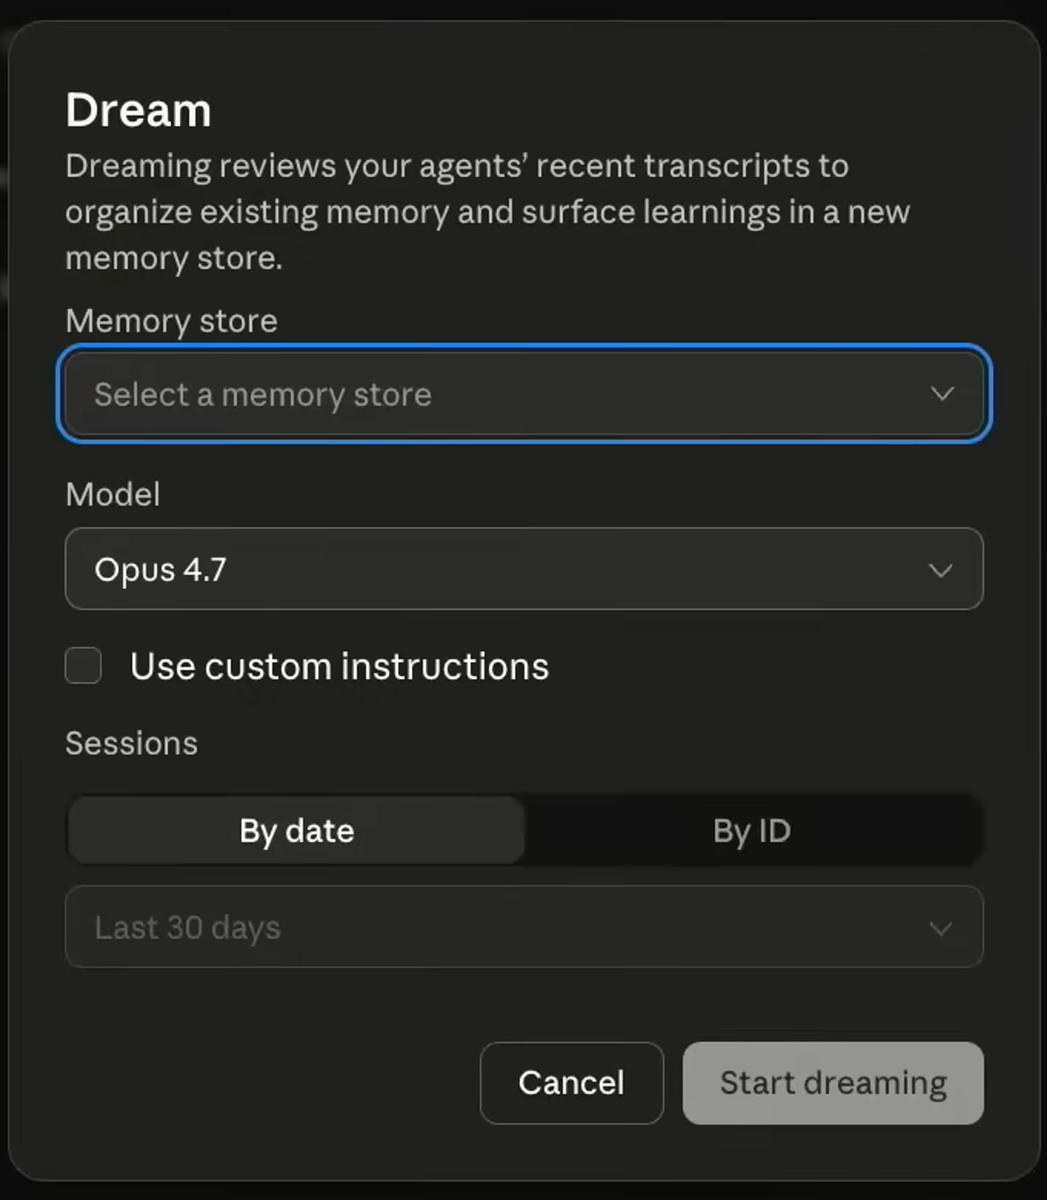Click the chevron arrow in Last 30 days field
This screenshot has height=1200, width=1047.
pos(940,929)
